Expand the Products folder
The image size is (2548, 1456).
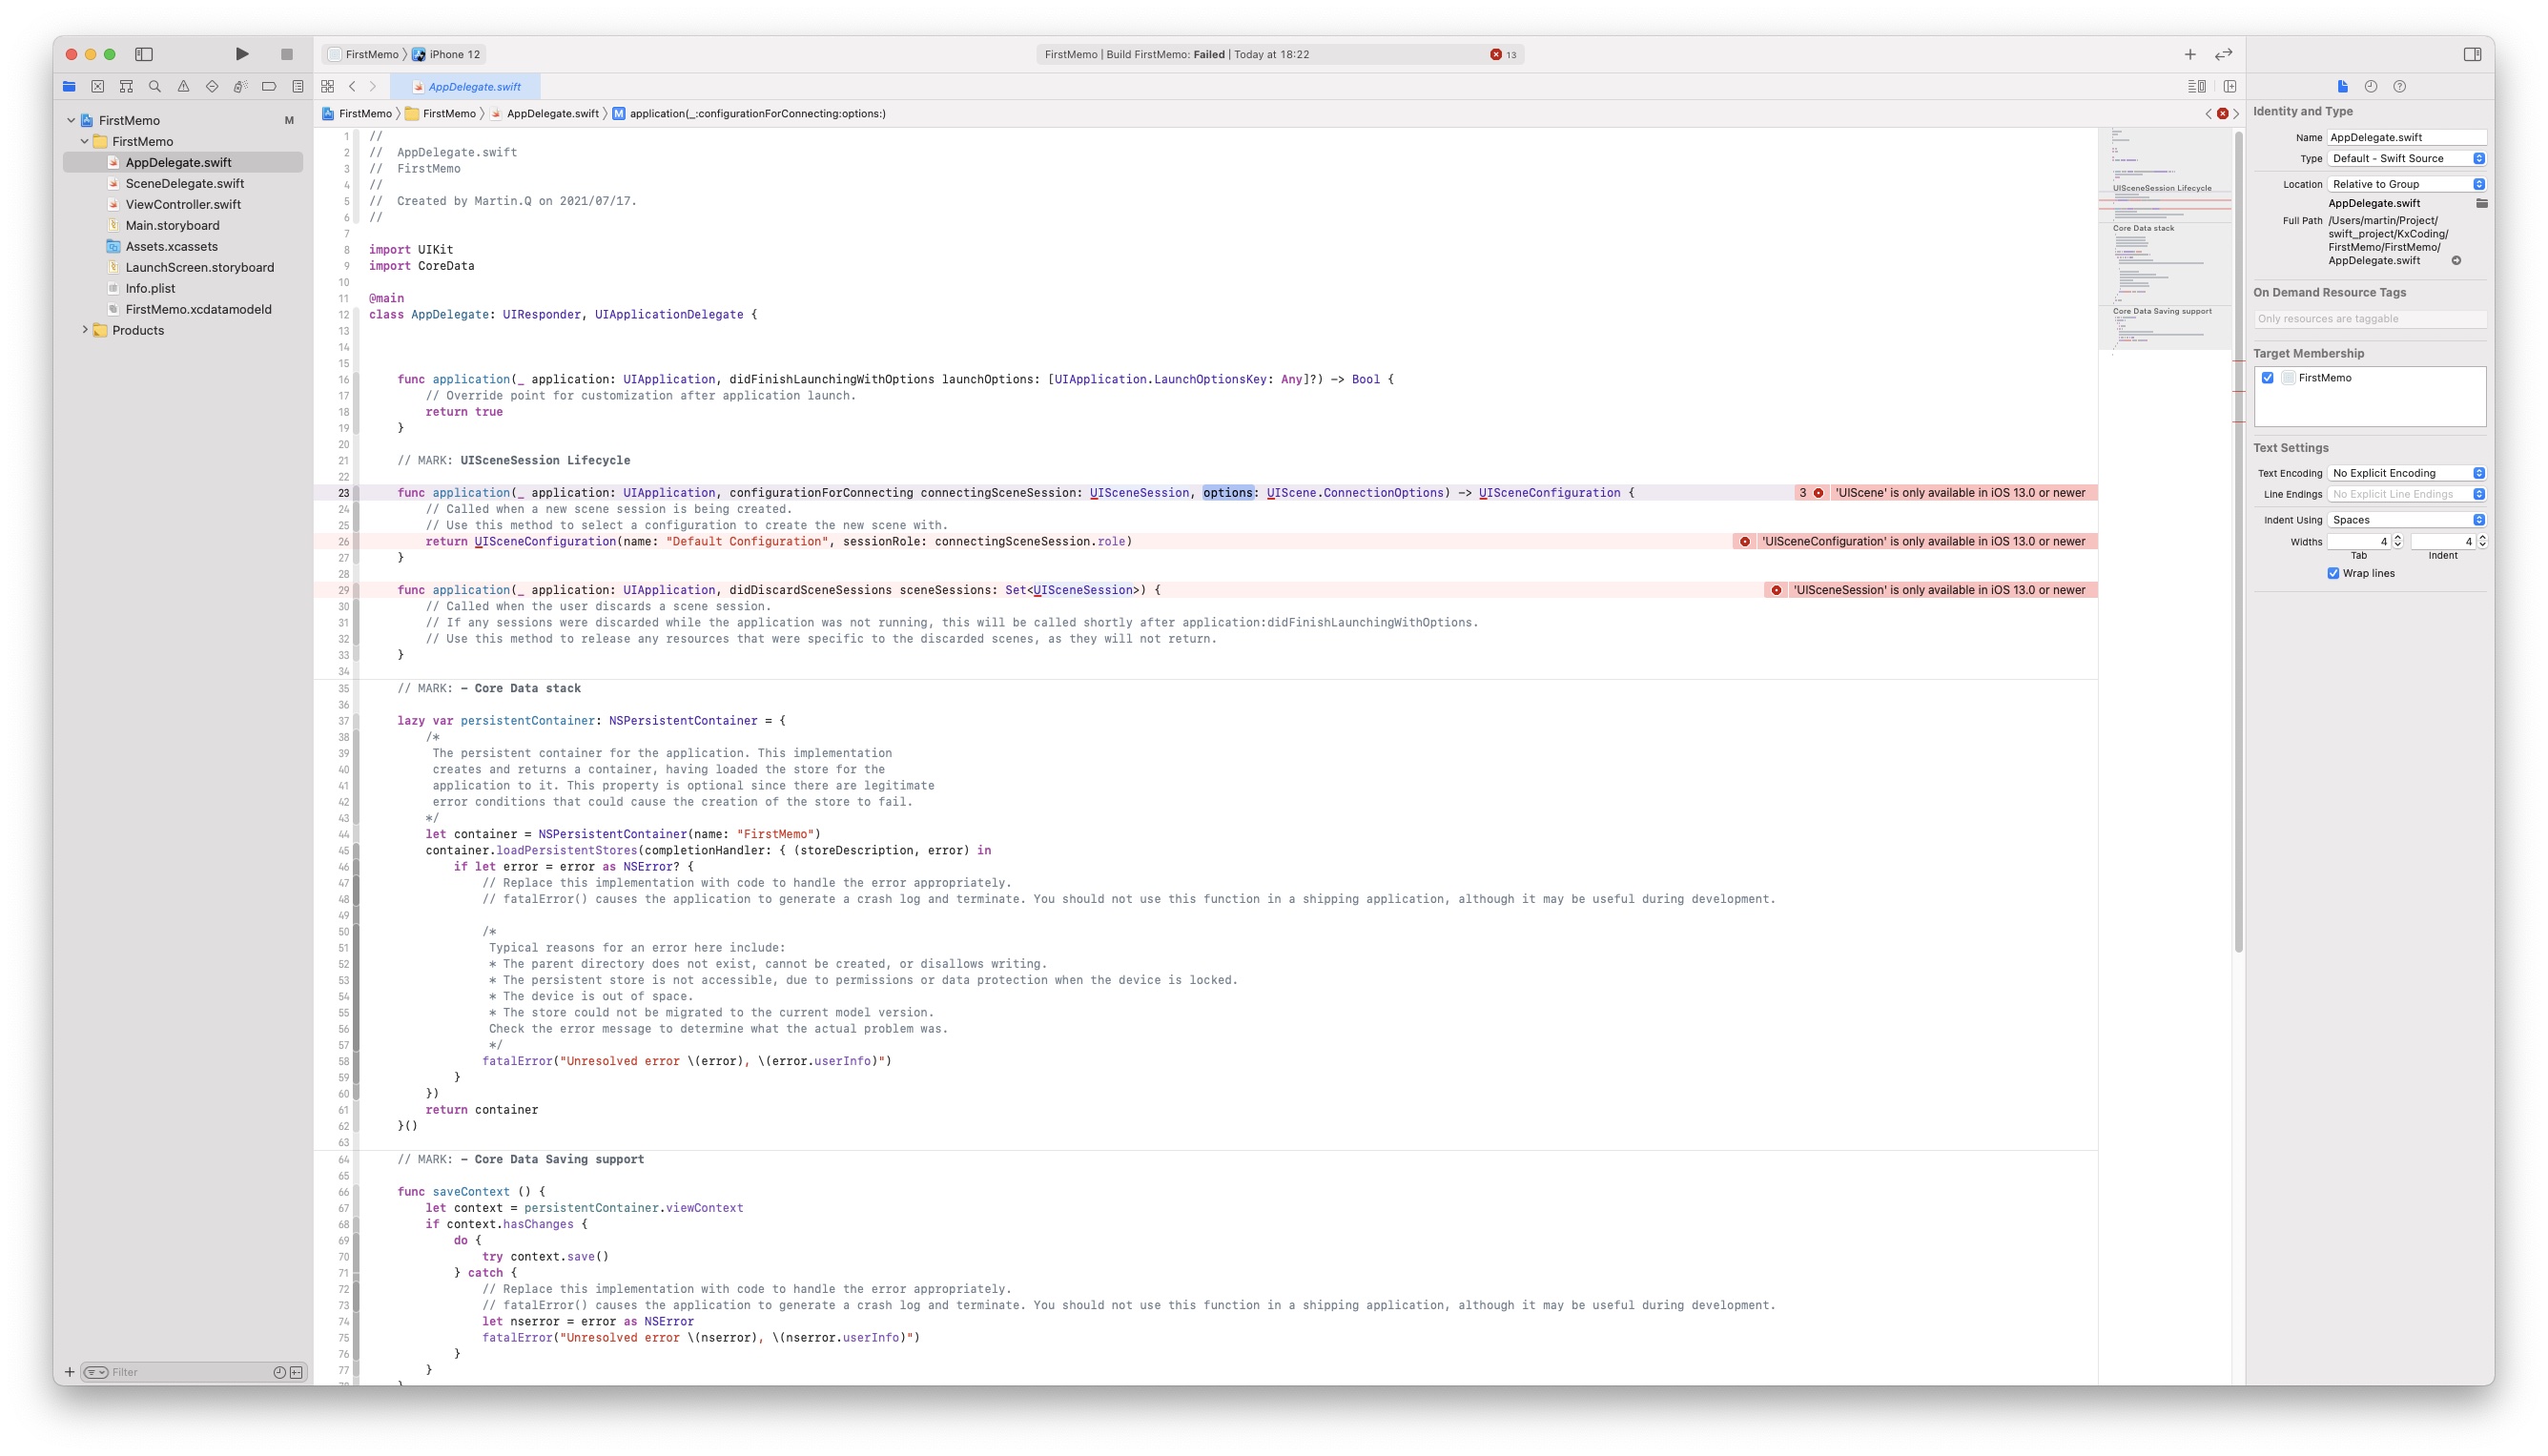(85, 331)
